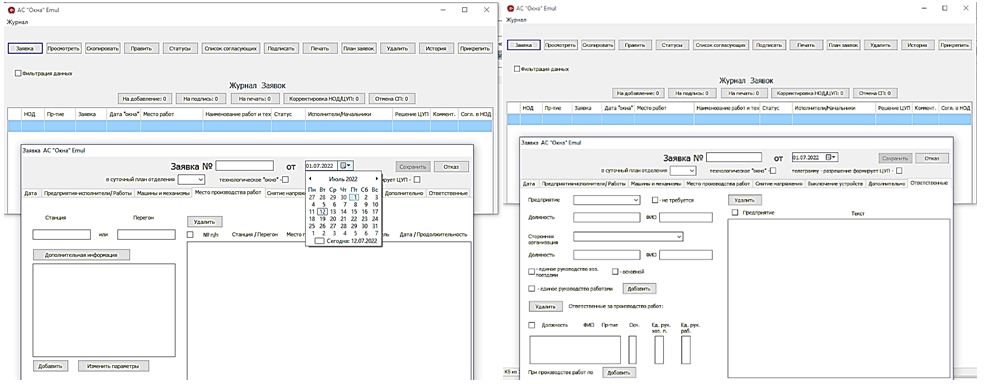Click 'Корректировка НОД/ЦУП: 0' filter in left window

325,98
